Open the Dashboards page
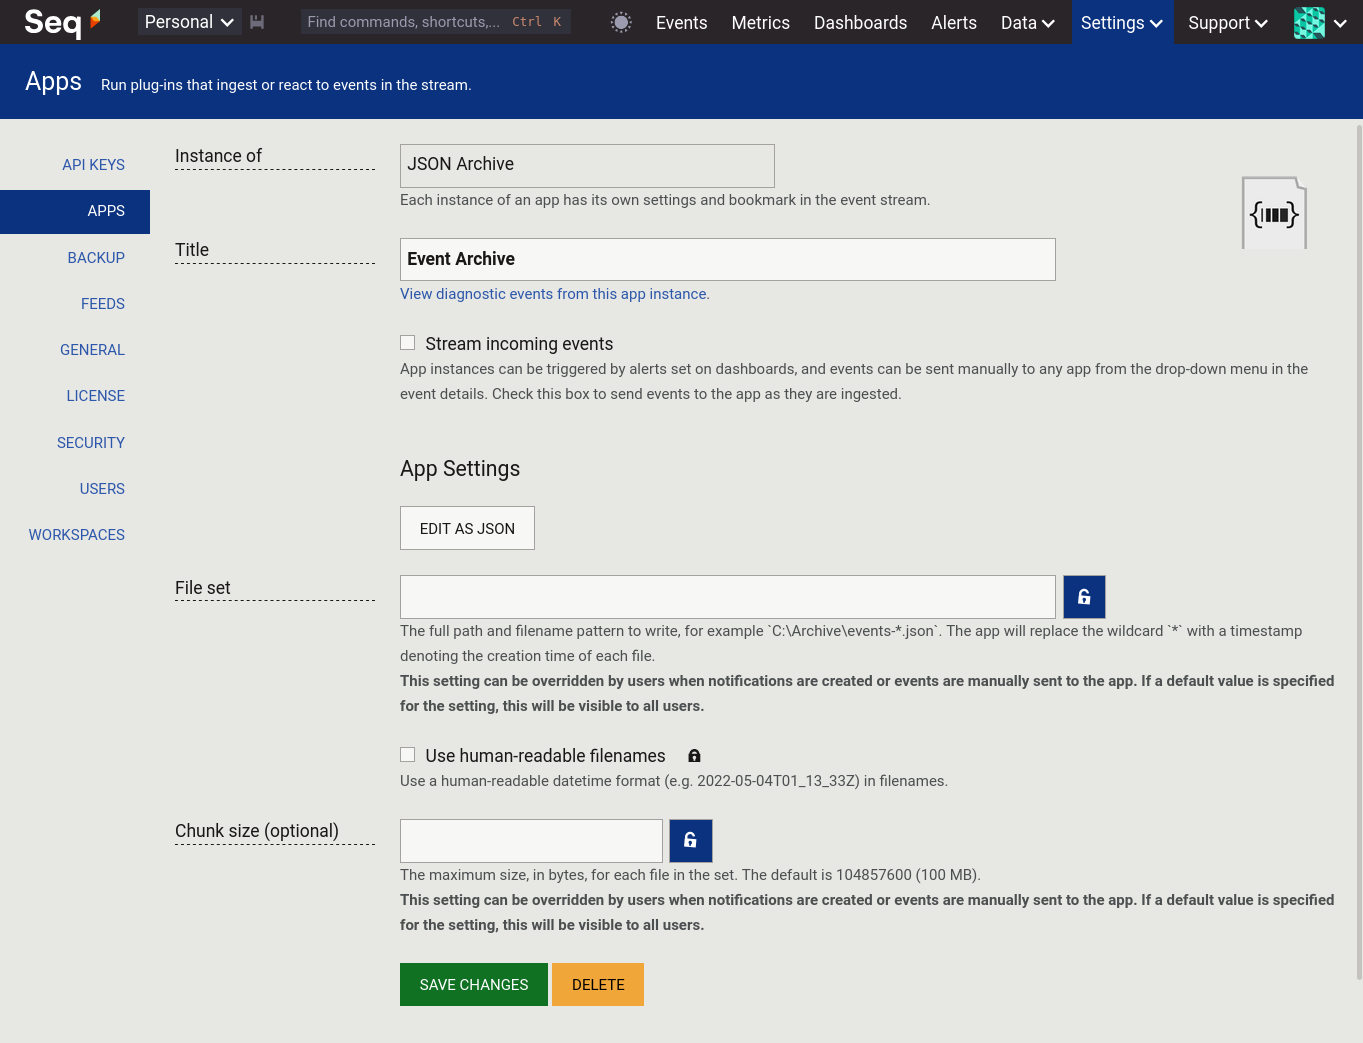 pyautogui.click(x=860, y=22)
